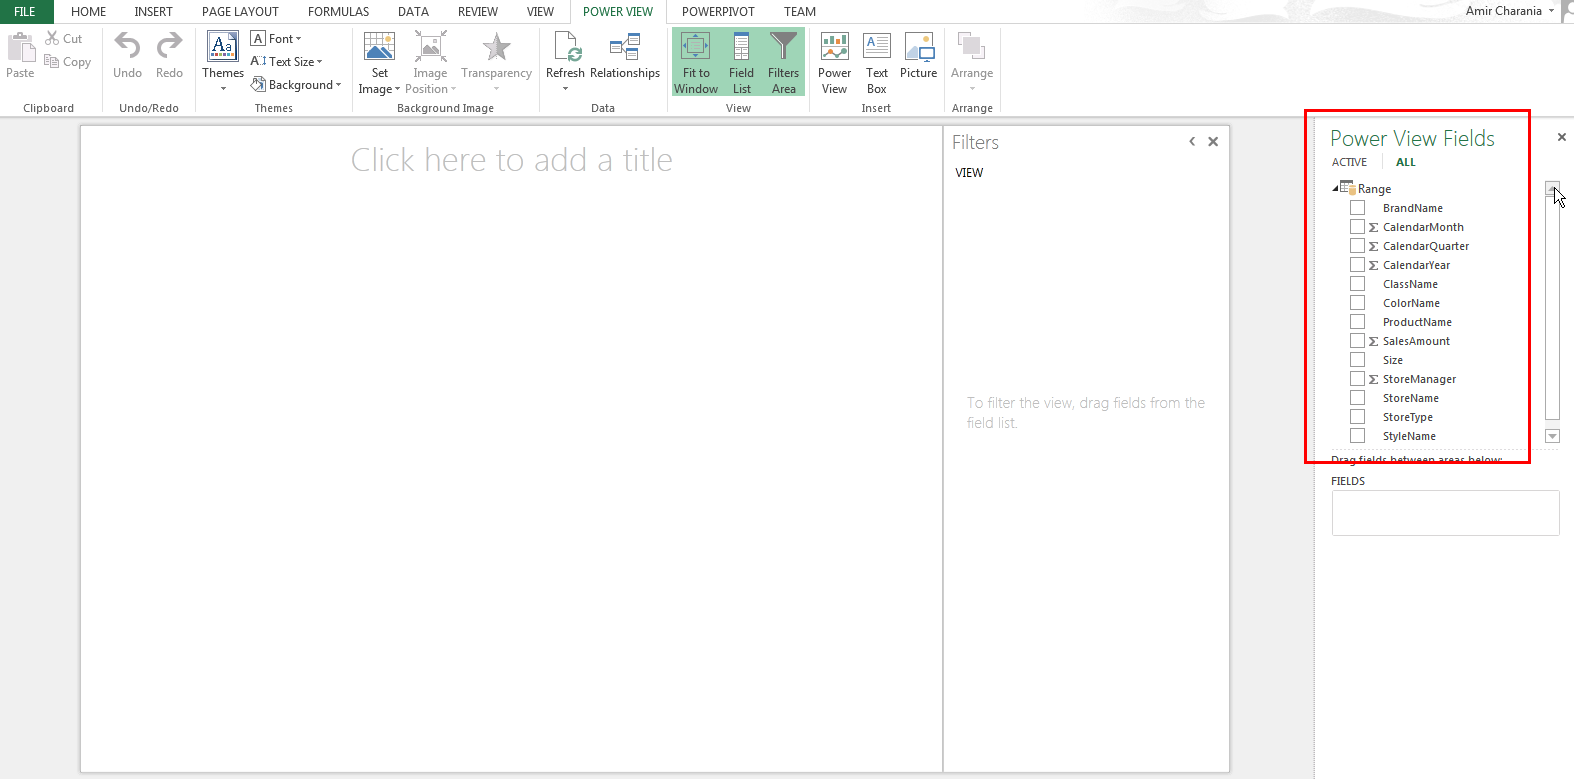Click the field list scroll up arrow
This screenshot has height=779, width=1574.
point(1552,188)
